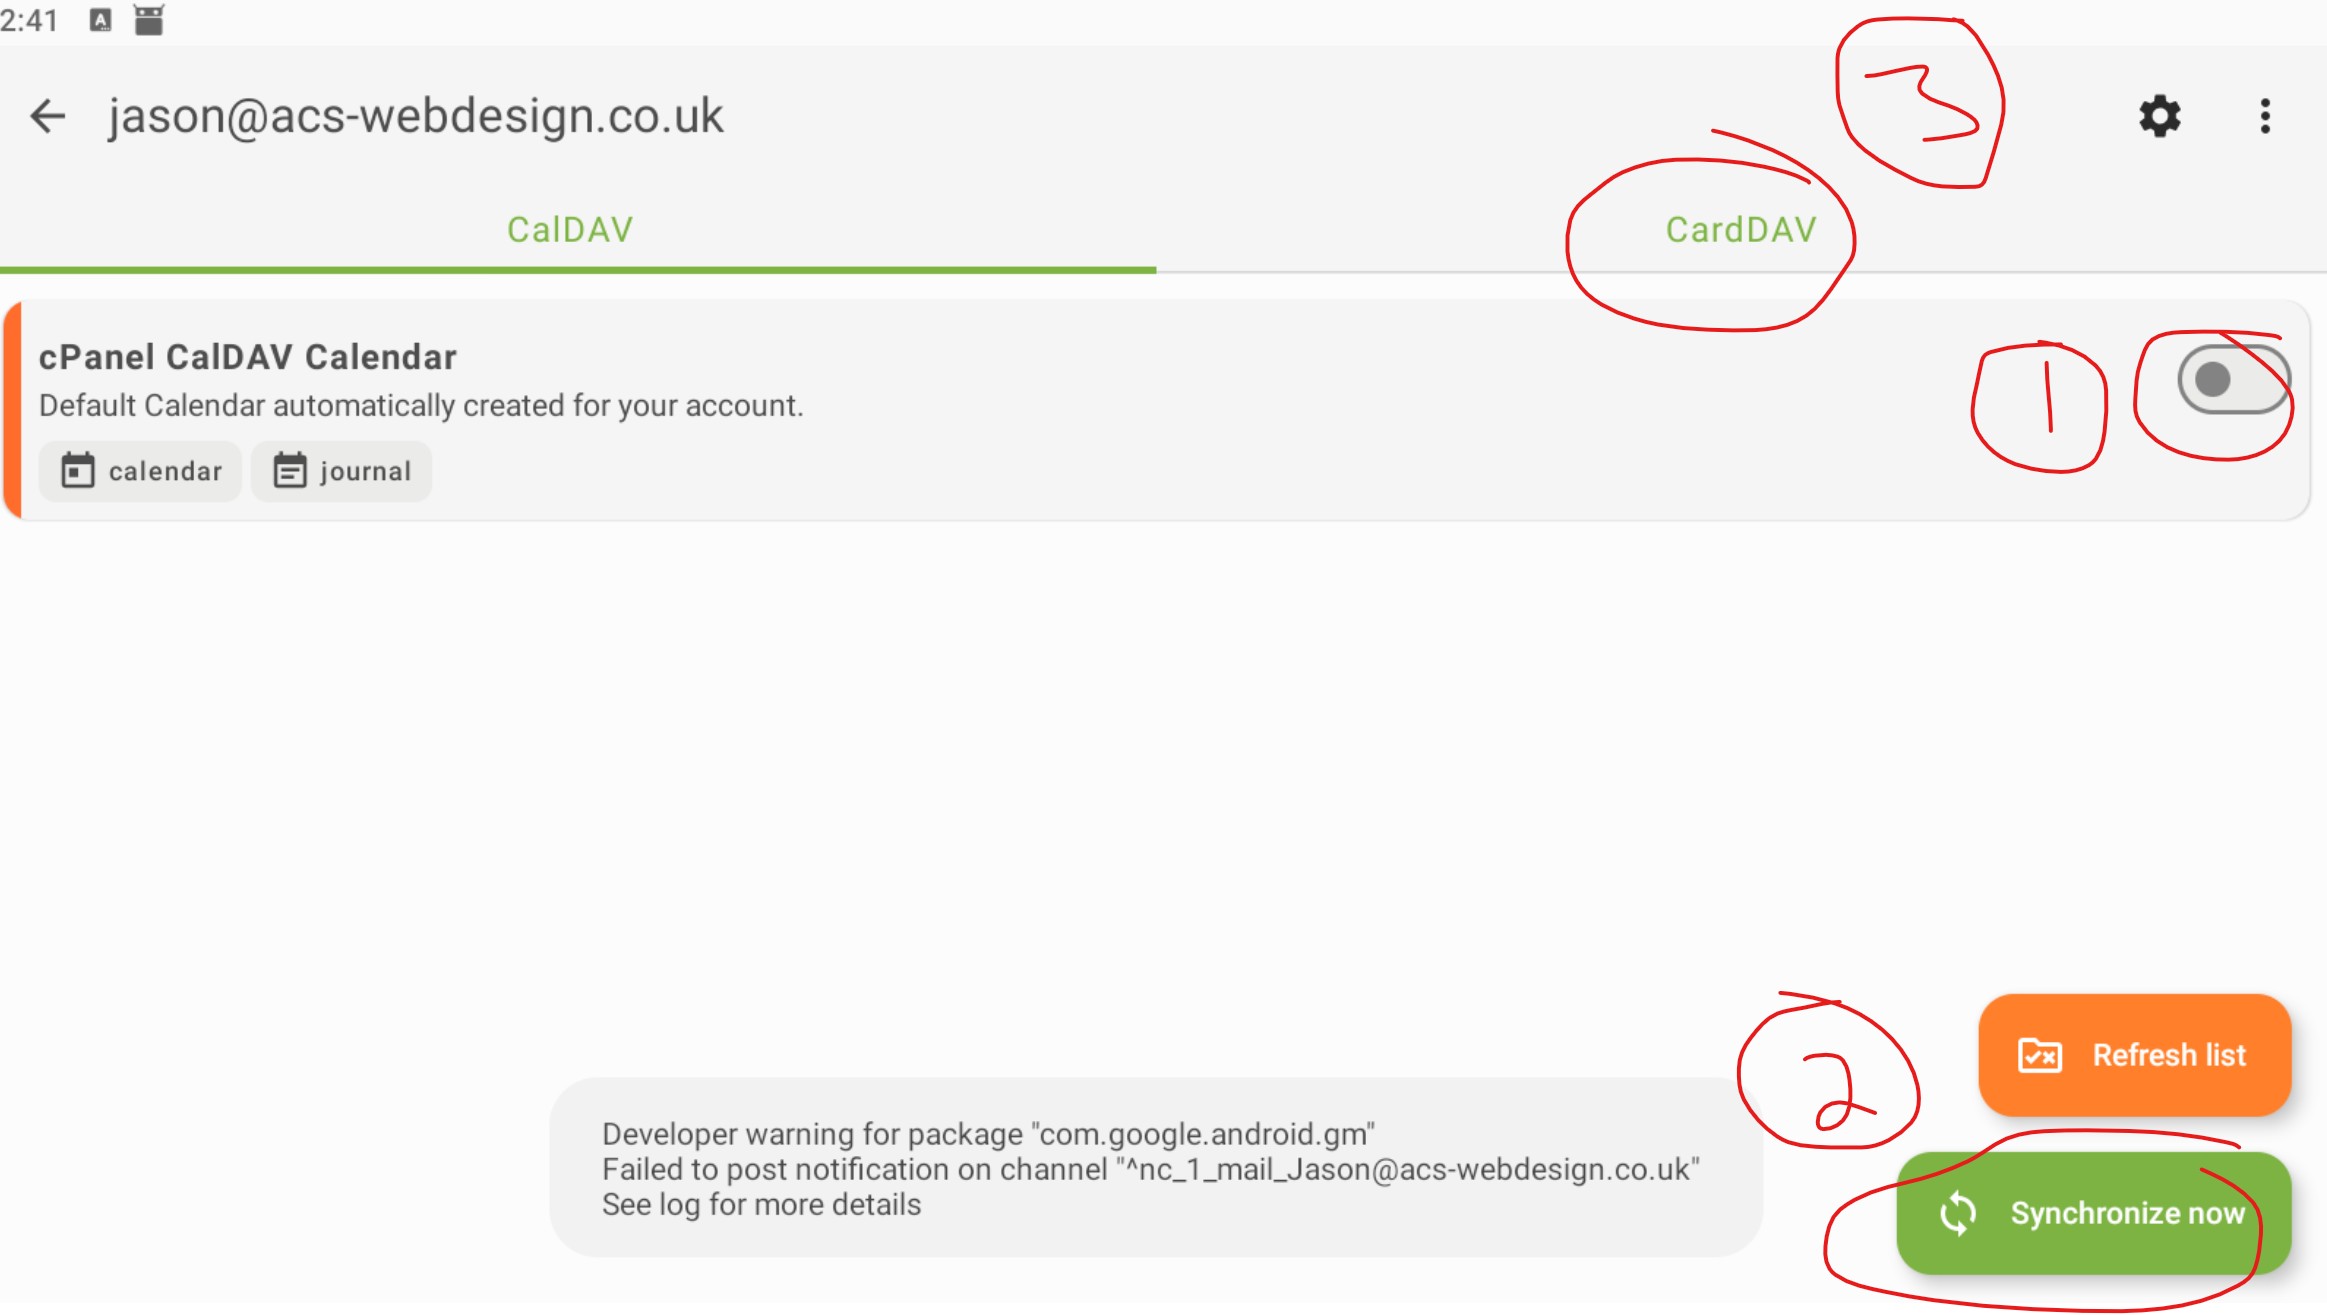Open the three-dot overflow menu

[x=2265, y=116]
